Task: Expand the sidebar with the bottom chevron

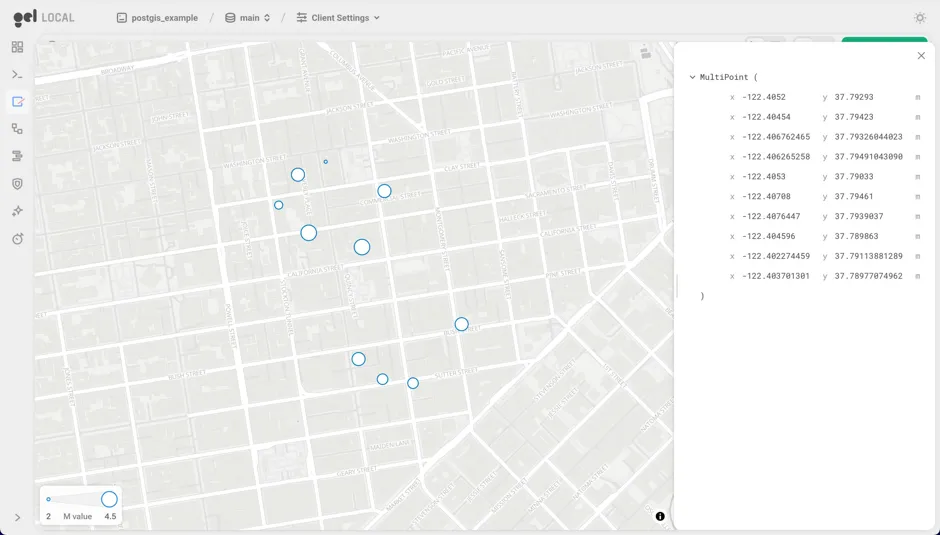Action: click(17, 517)
